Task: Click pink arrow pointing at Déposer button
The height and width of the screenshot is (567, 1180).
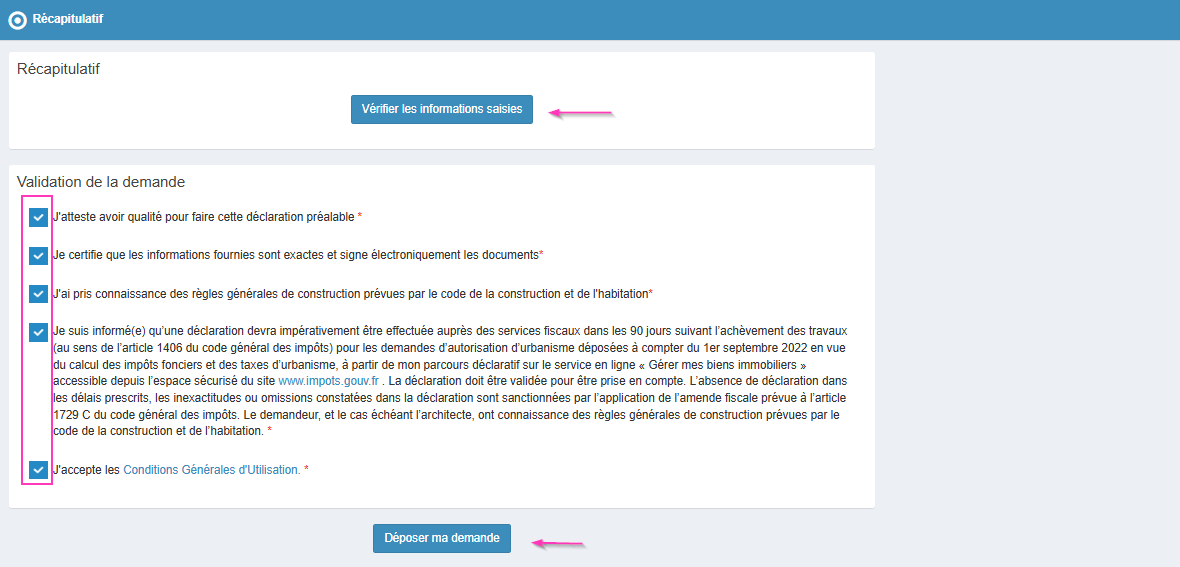Action: pos(556,544)
